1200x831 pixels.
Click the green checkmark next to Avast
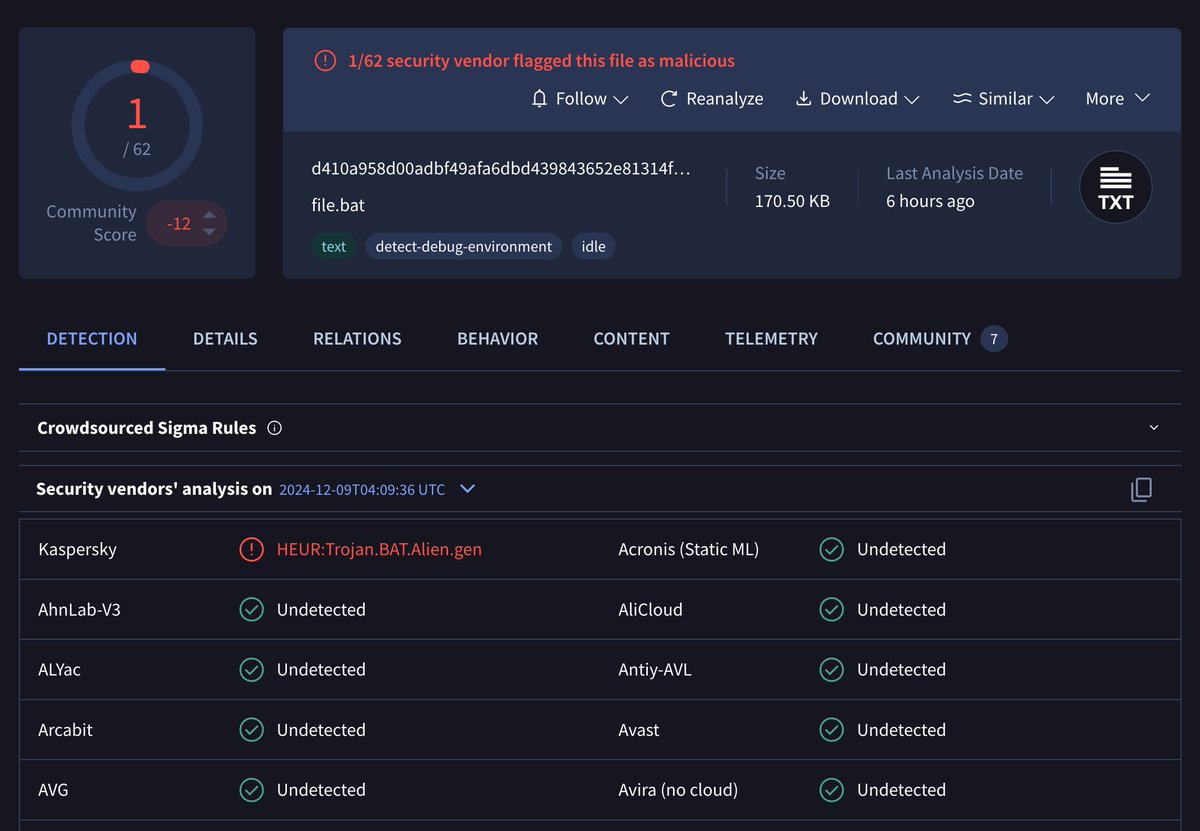[831, 730]
